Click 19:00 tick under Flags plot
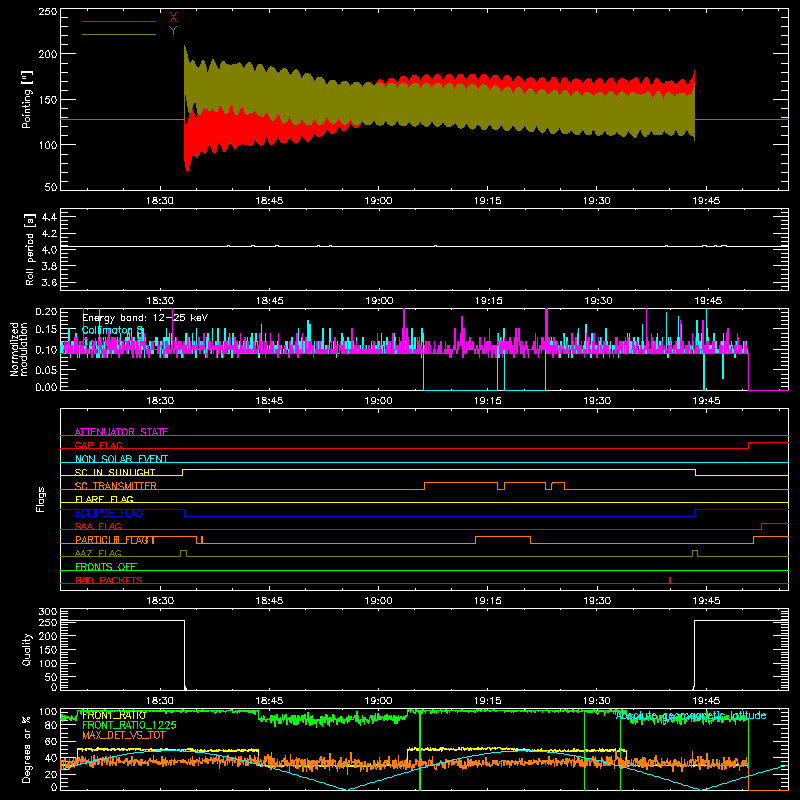This screenshot has height=800, width=800. (x=378, y=601)
